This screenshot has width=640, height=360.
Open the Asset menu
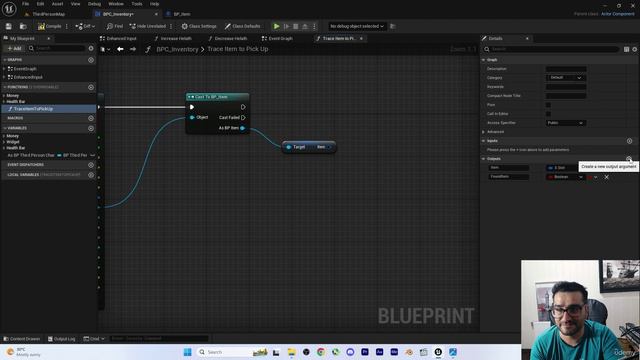(x=57, y=4)
